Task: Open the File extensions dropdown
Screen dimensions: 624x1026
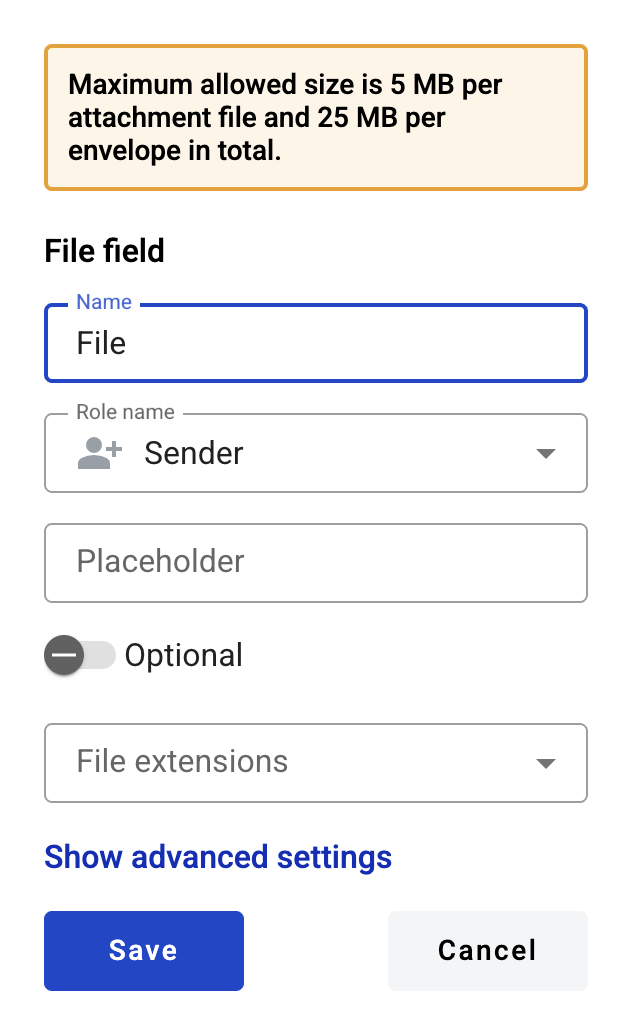Action: tap(316, 763)
